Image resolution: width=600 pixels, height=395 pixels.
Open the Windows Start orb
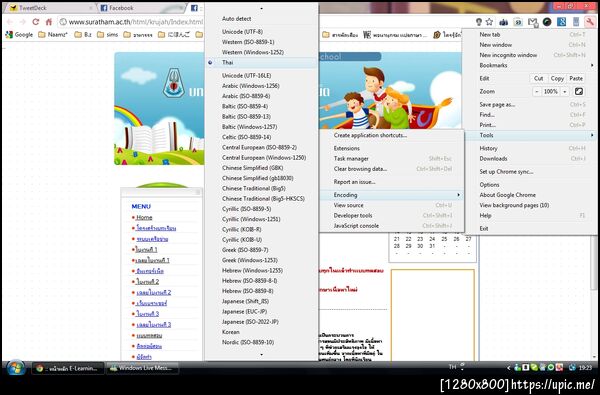[x=16, y=368]
